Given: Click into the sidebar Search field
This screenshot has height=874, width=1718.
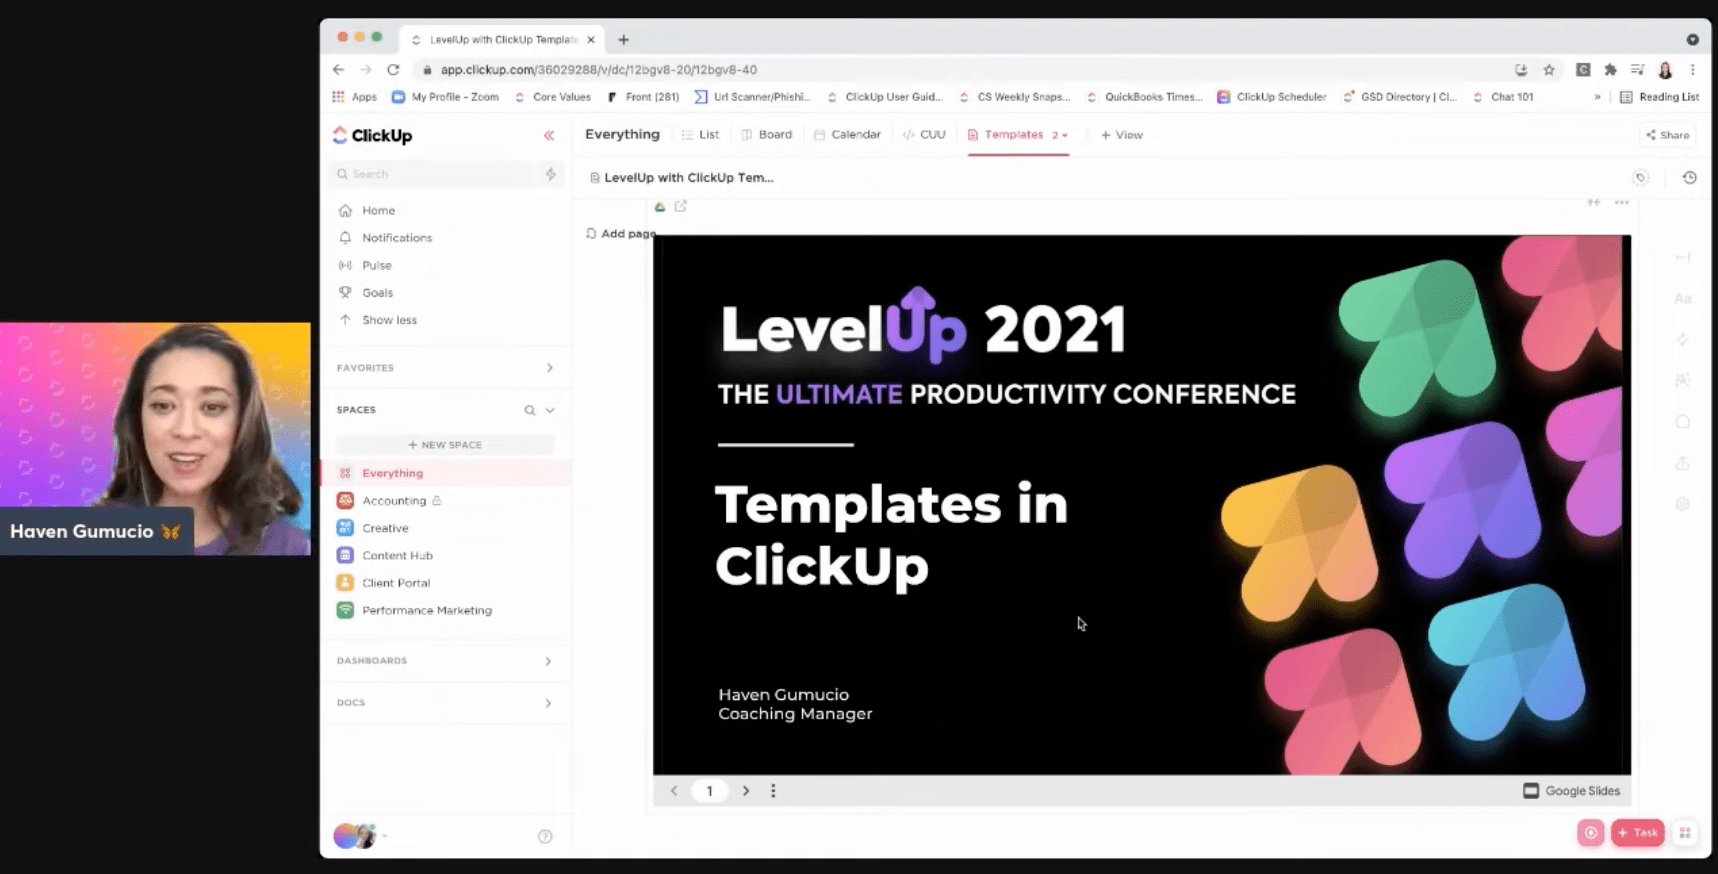Looking at the screenshot, I should [435, 174].
